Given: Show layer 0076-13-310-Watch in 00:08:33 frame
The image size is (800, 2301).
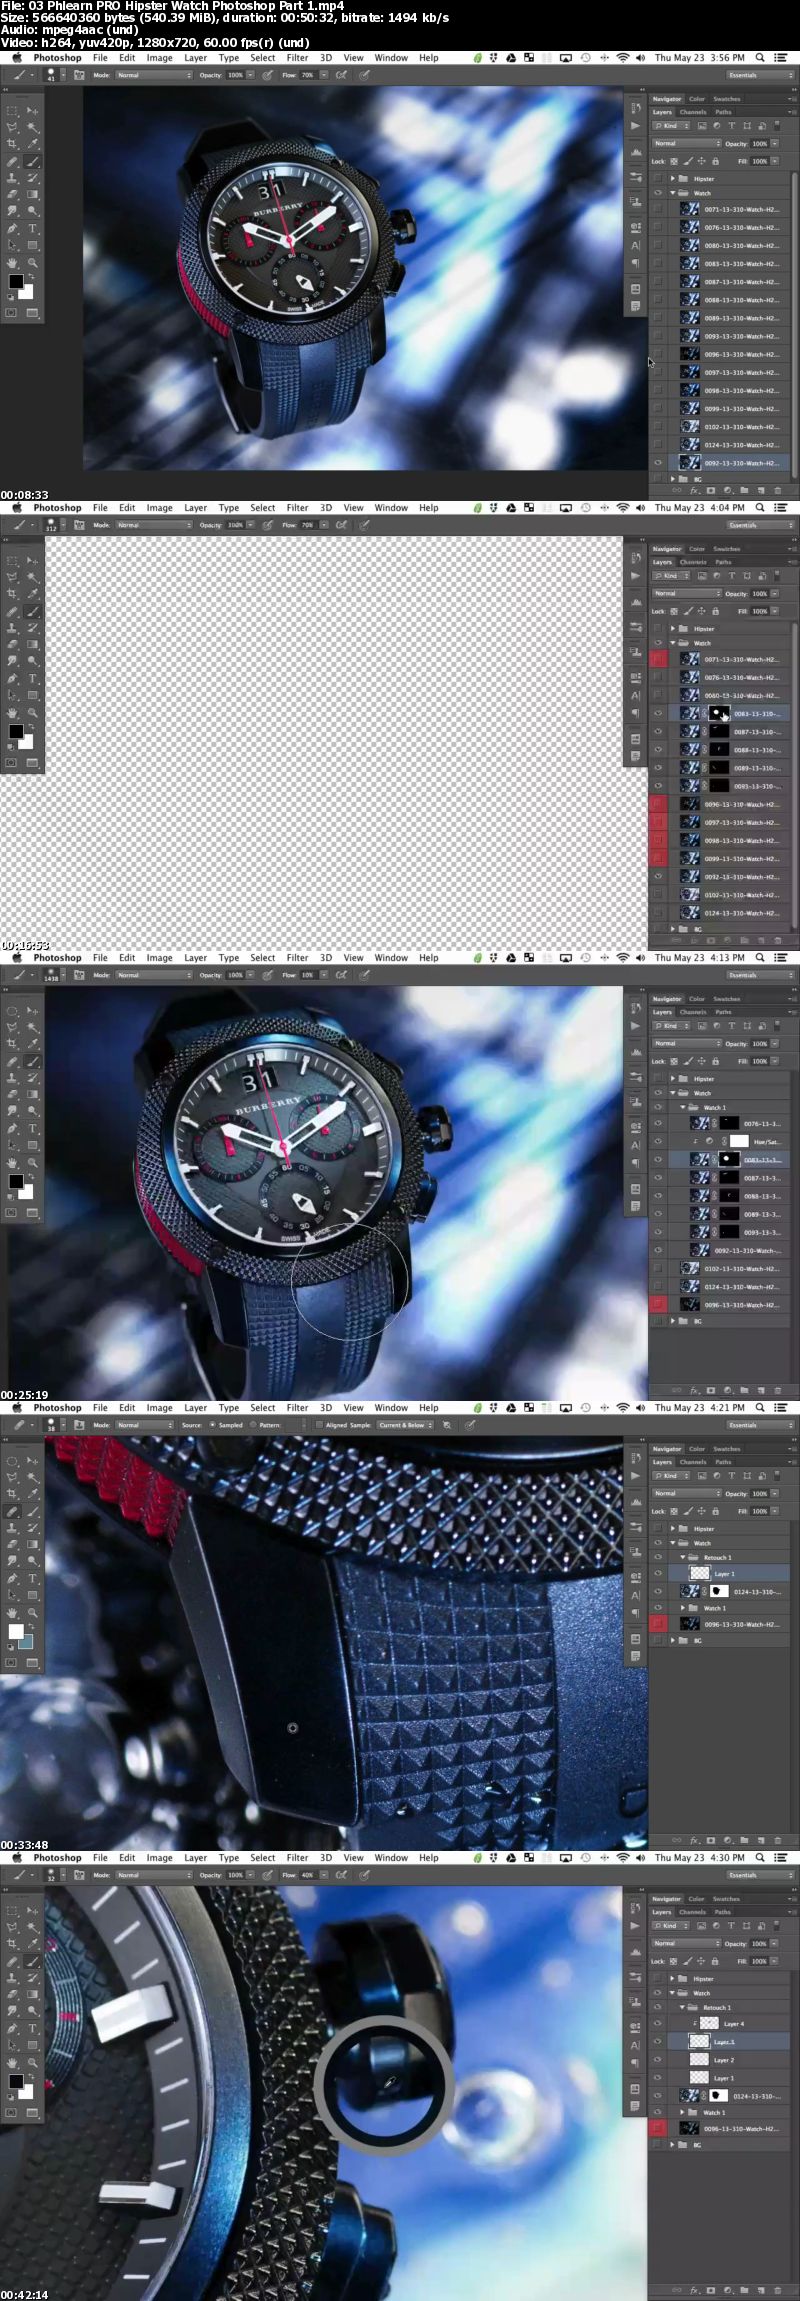Looking at the screenshot, I should tap(658, 228).
